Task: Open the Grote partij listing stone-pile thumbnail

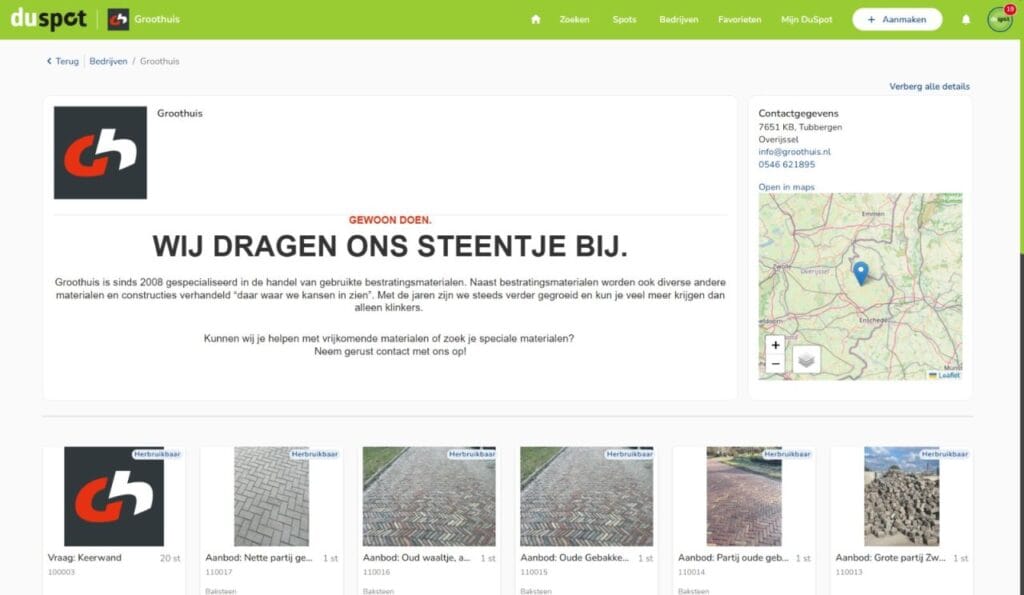Action: click(901, 496)
